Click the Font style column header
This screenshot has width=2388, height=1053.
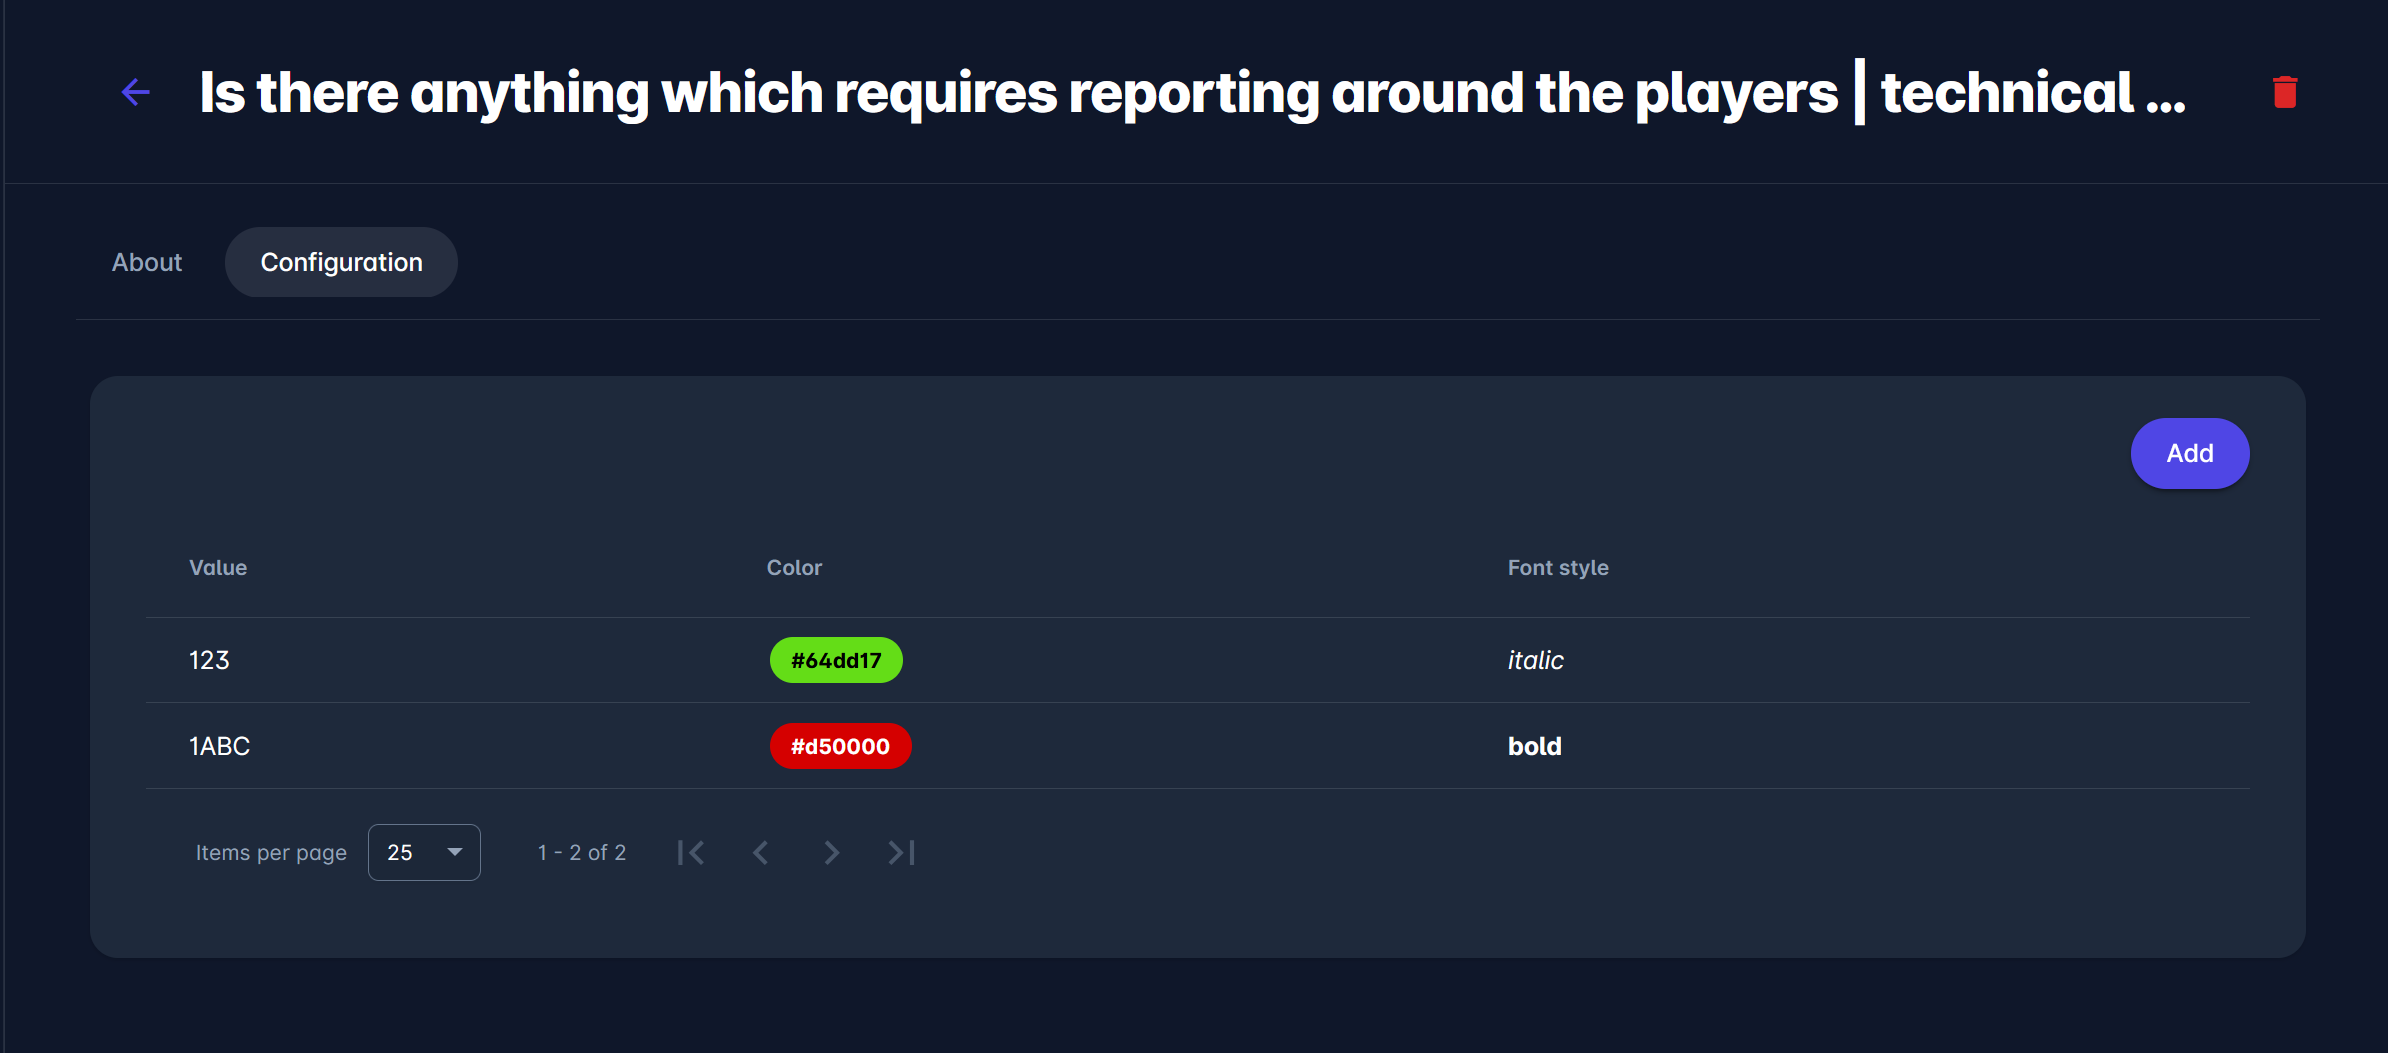pyautogui.click(x=1558, y=568)
